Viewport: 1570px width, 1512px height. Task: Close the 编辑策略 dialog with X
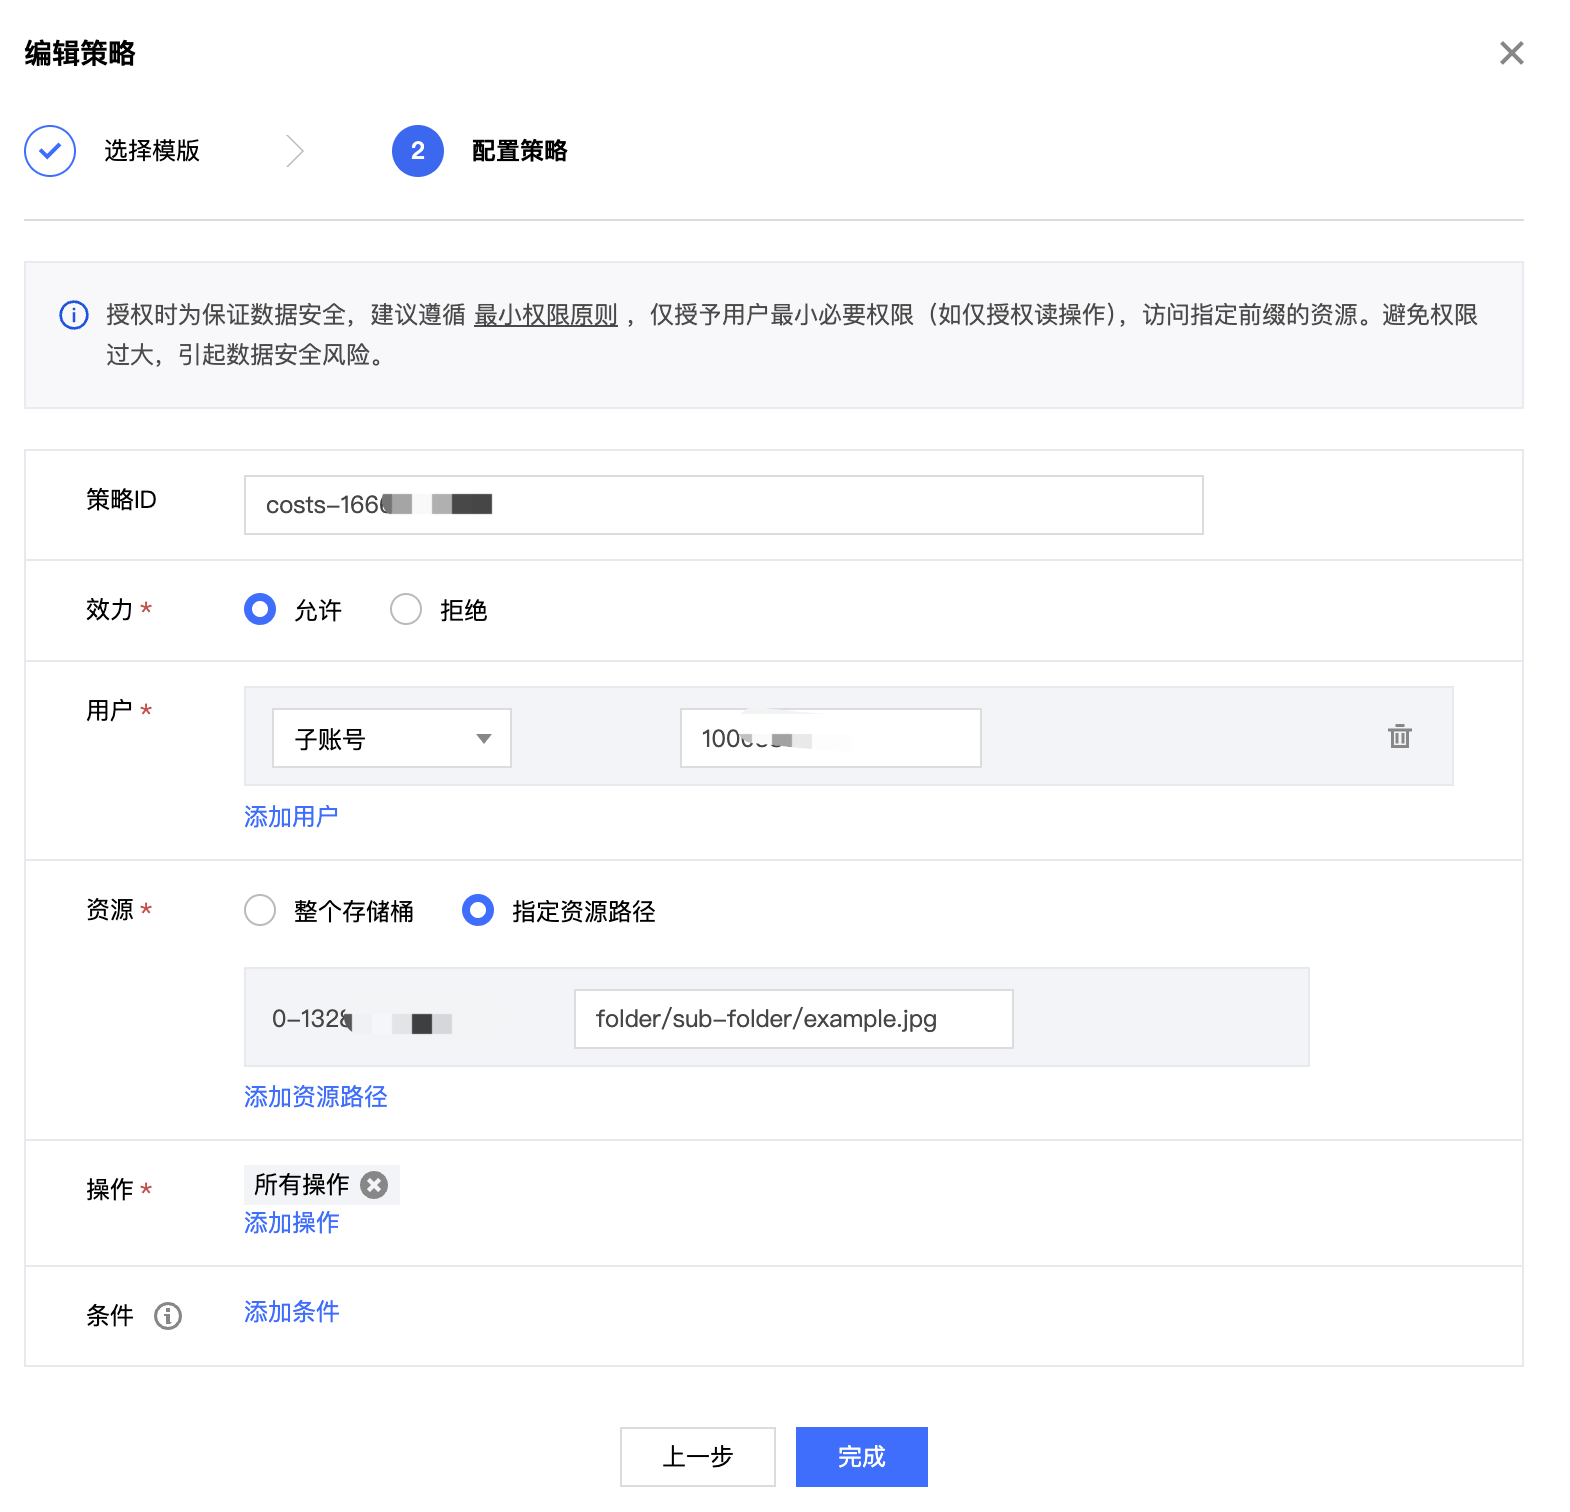pyautogui.click(x=1511, y=53)
